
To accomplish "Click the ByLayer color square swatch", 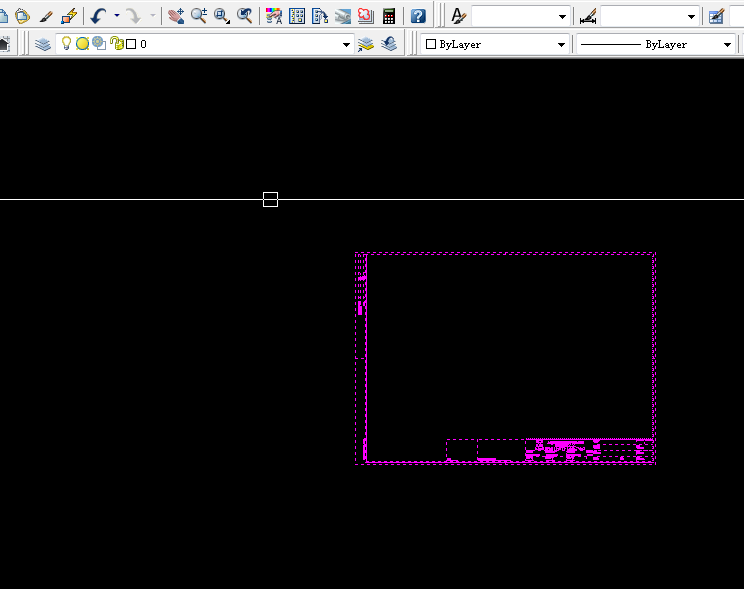I will (431, 44).
